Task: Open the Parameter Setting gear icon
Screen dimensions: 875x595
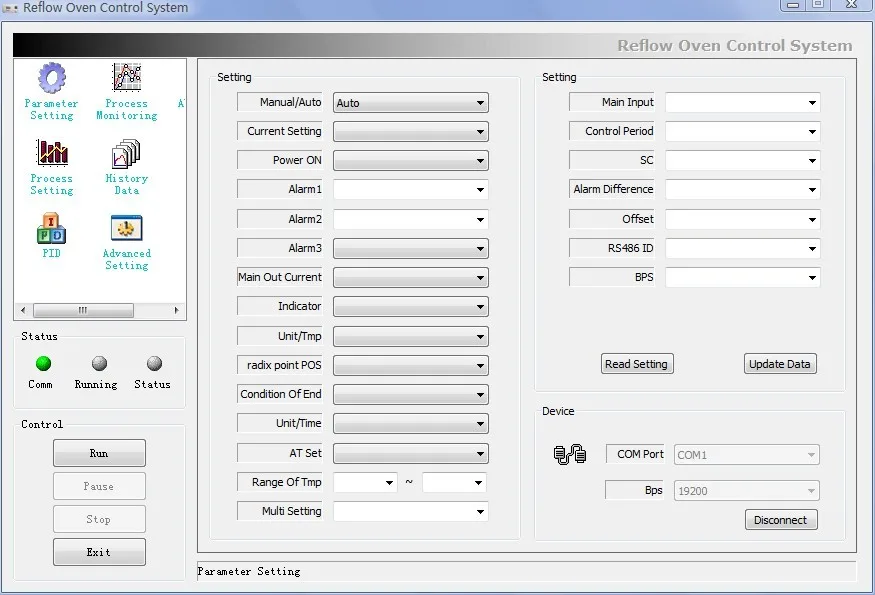Action: coord(51,78)
